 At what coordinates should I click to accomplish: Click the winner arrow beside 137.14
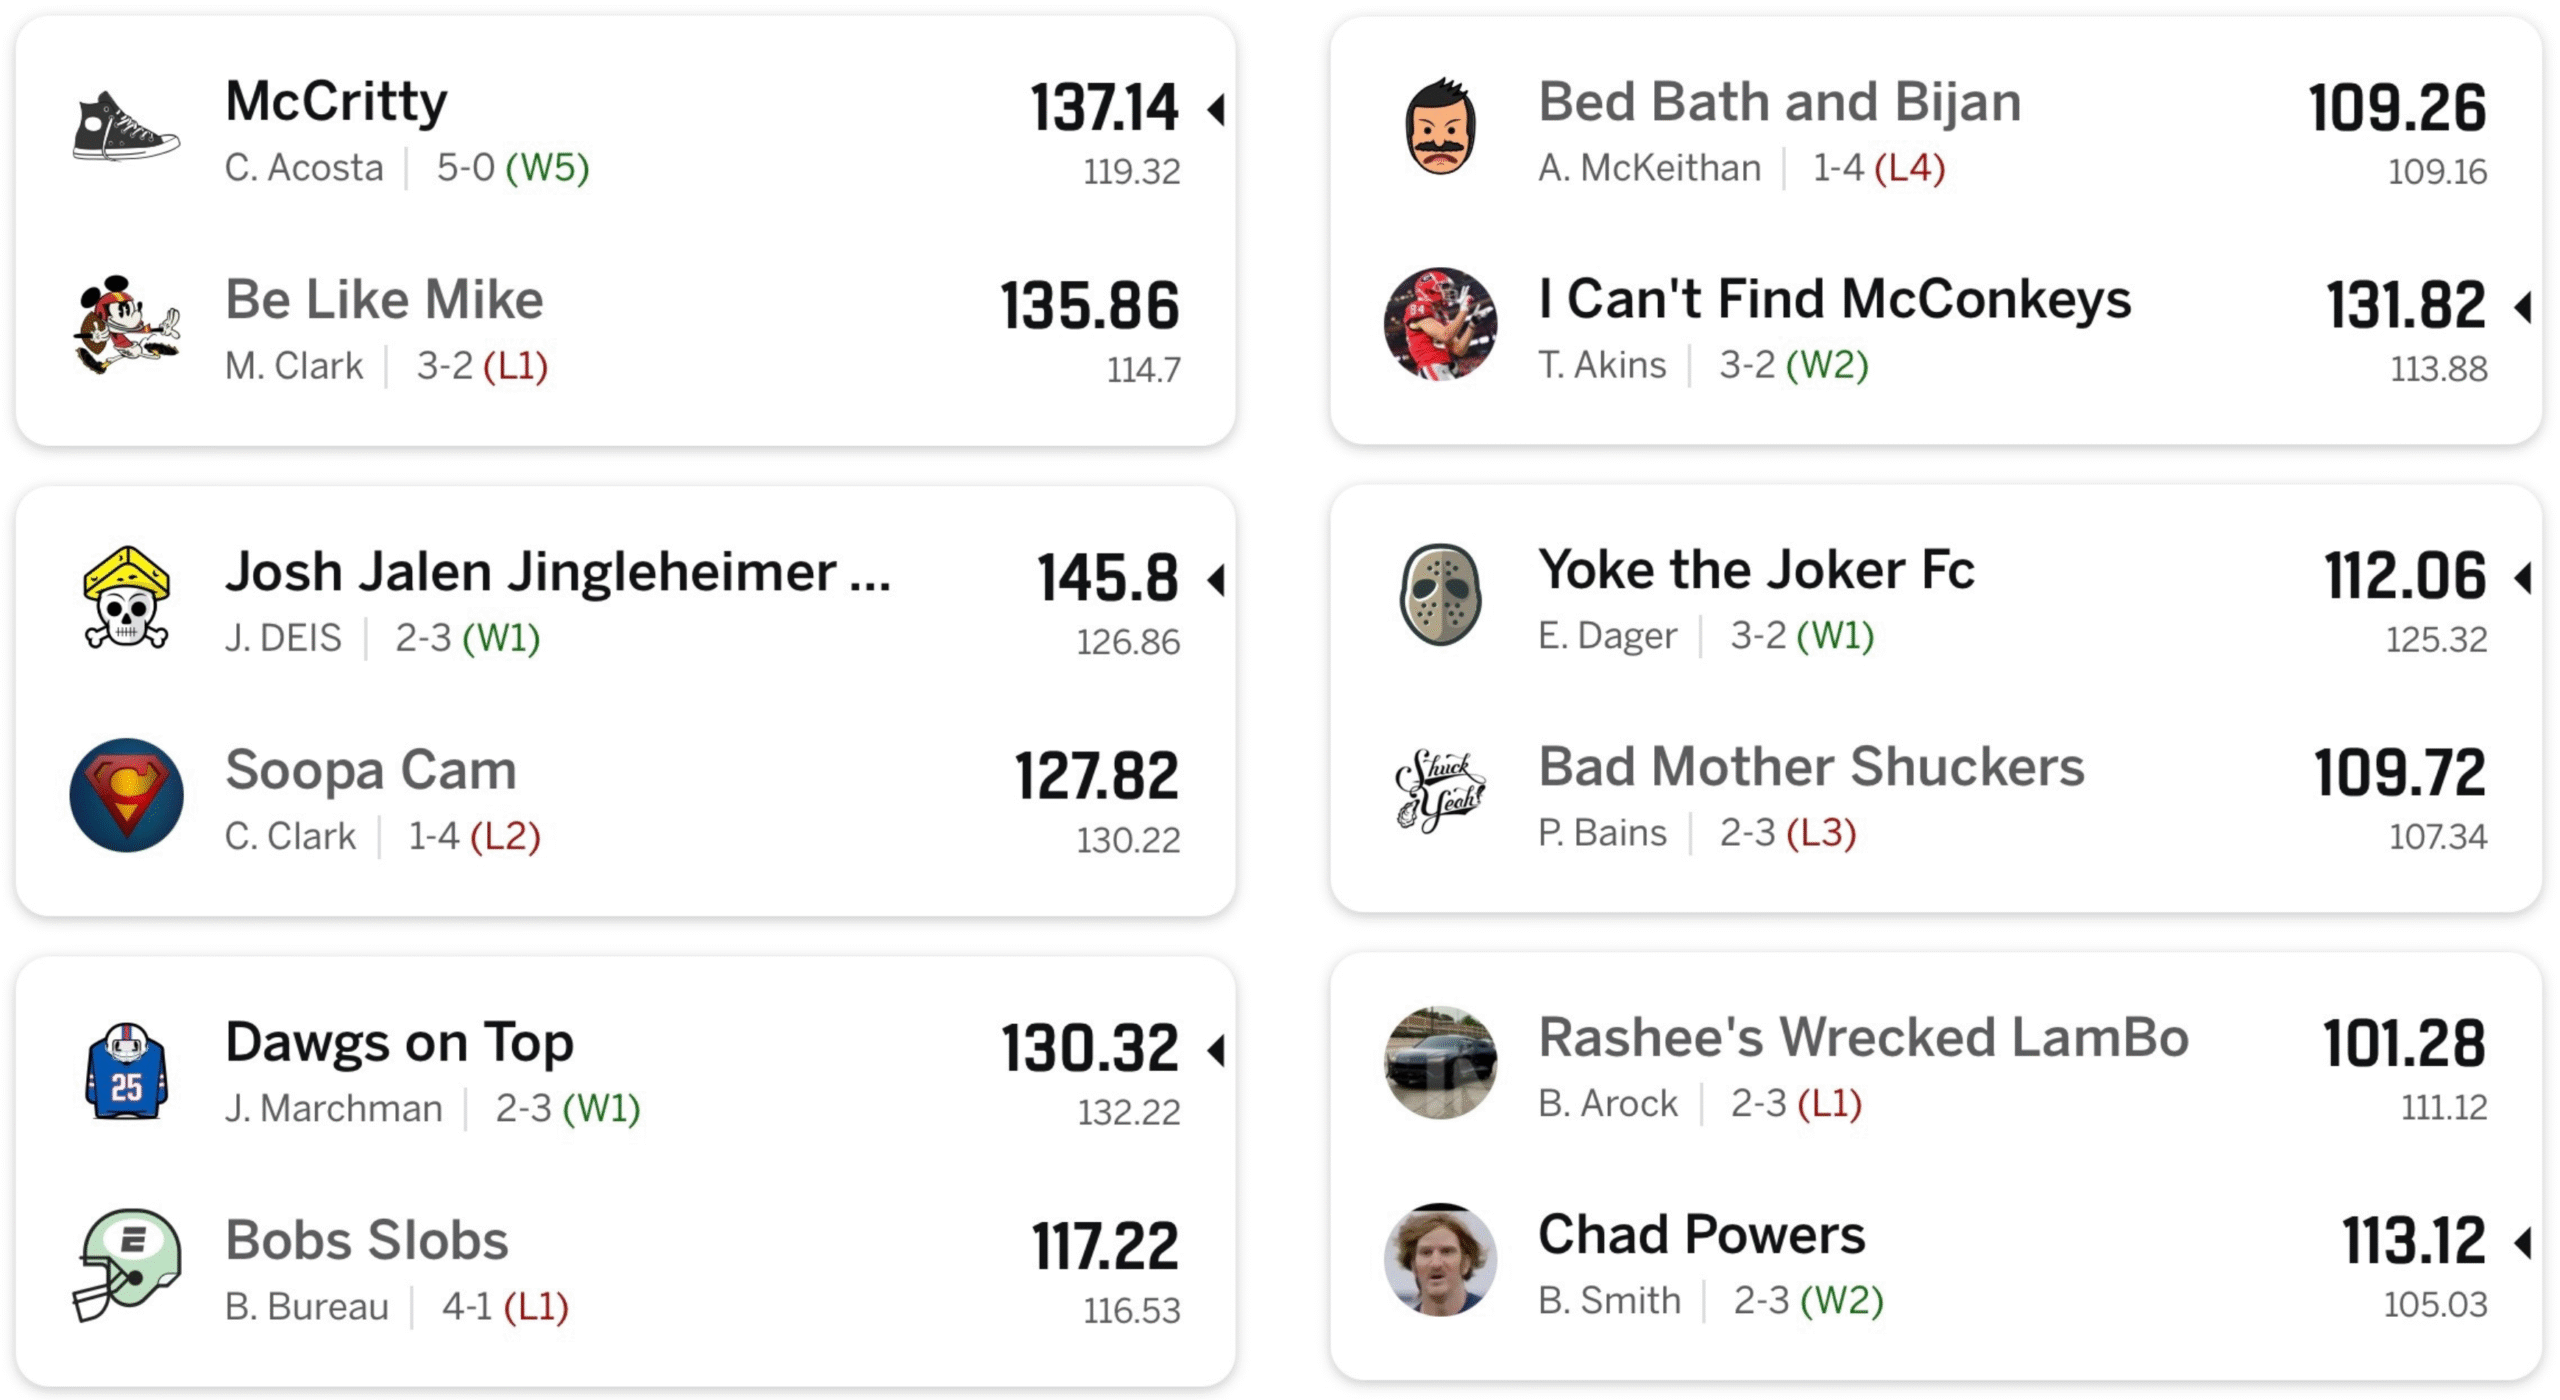coord(1217,109)
